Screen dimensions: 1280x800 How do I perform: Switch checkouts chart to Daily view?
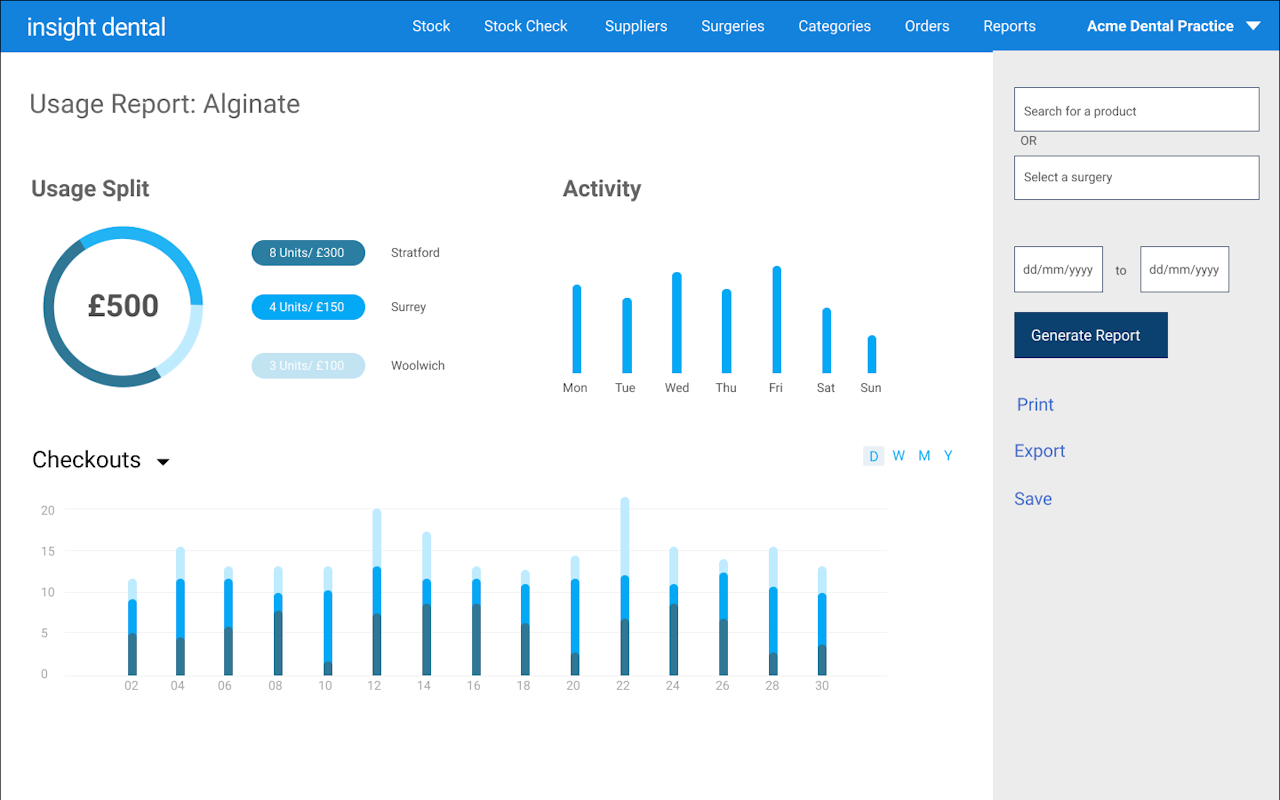click(873, 456)
